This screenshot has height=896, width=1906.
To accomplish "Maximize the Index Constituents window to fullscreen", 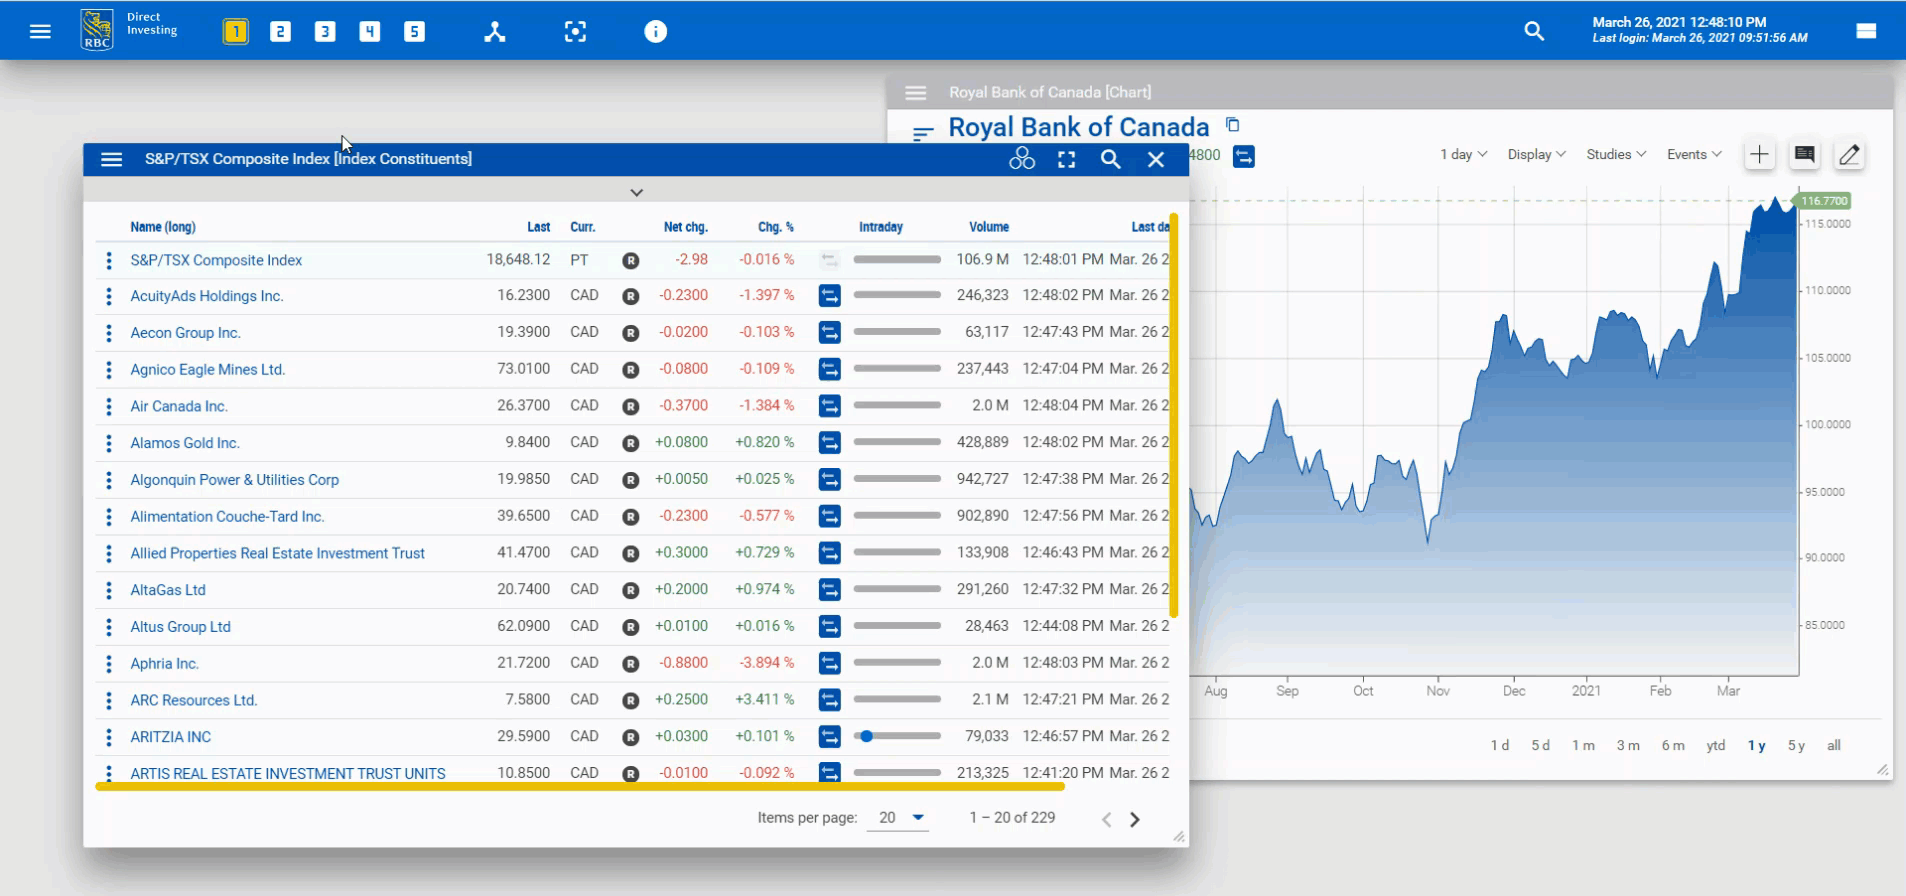I will pyautogui.click(x=1067, y=160).
